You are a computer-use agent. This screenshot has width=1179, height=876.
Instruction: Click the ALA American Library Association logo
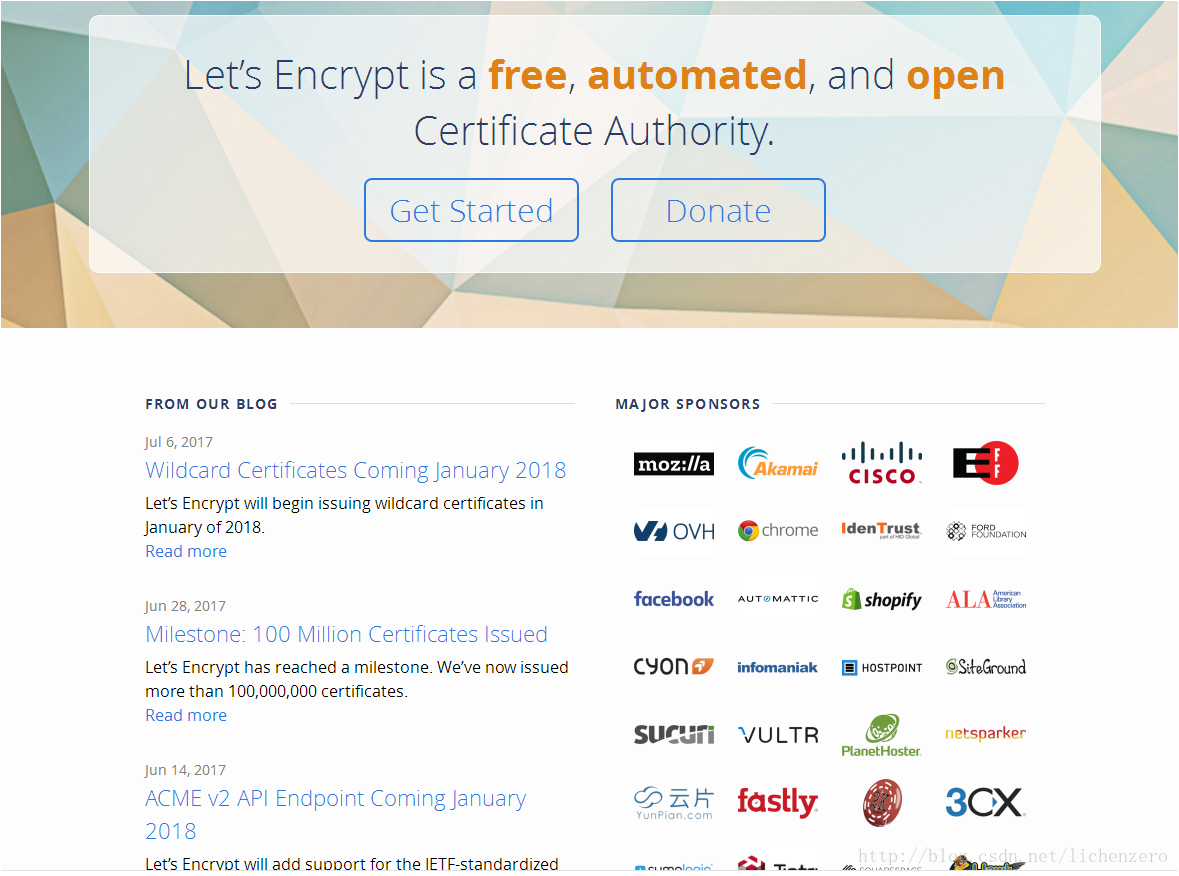[x=986, y=599]
